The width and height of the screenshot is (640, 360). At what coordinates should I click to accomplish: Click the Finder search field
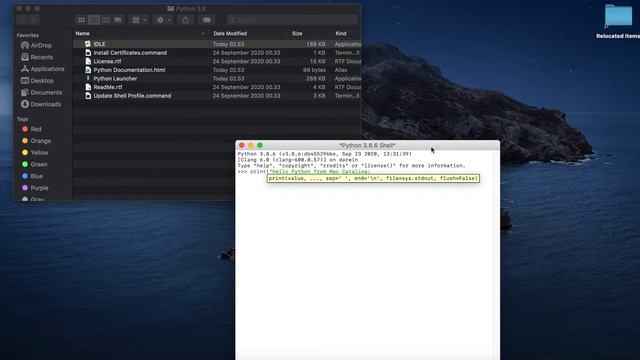[x=292, y=20]
